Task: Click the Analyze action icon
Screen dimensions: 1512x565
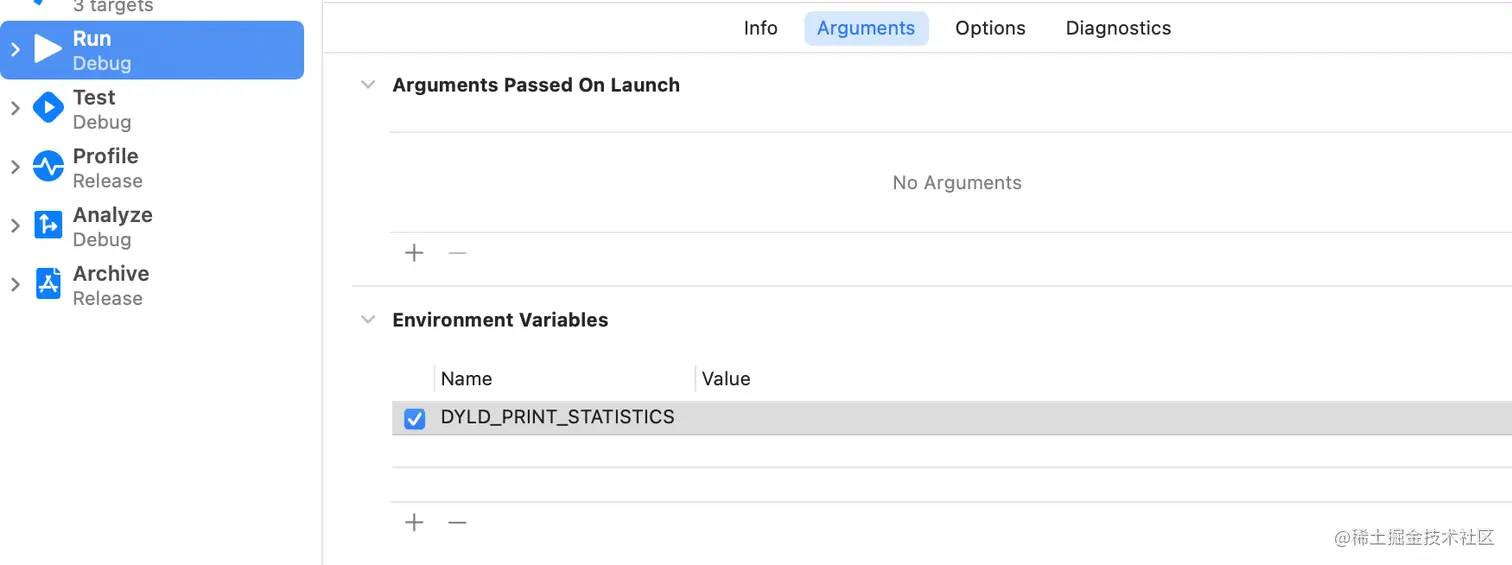Action: (x=48, y=226)
